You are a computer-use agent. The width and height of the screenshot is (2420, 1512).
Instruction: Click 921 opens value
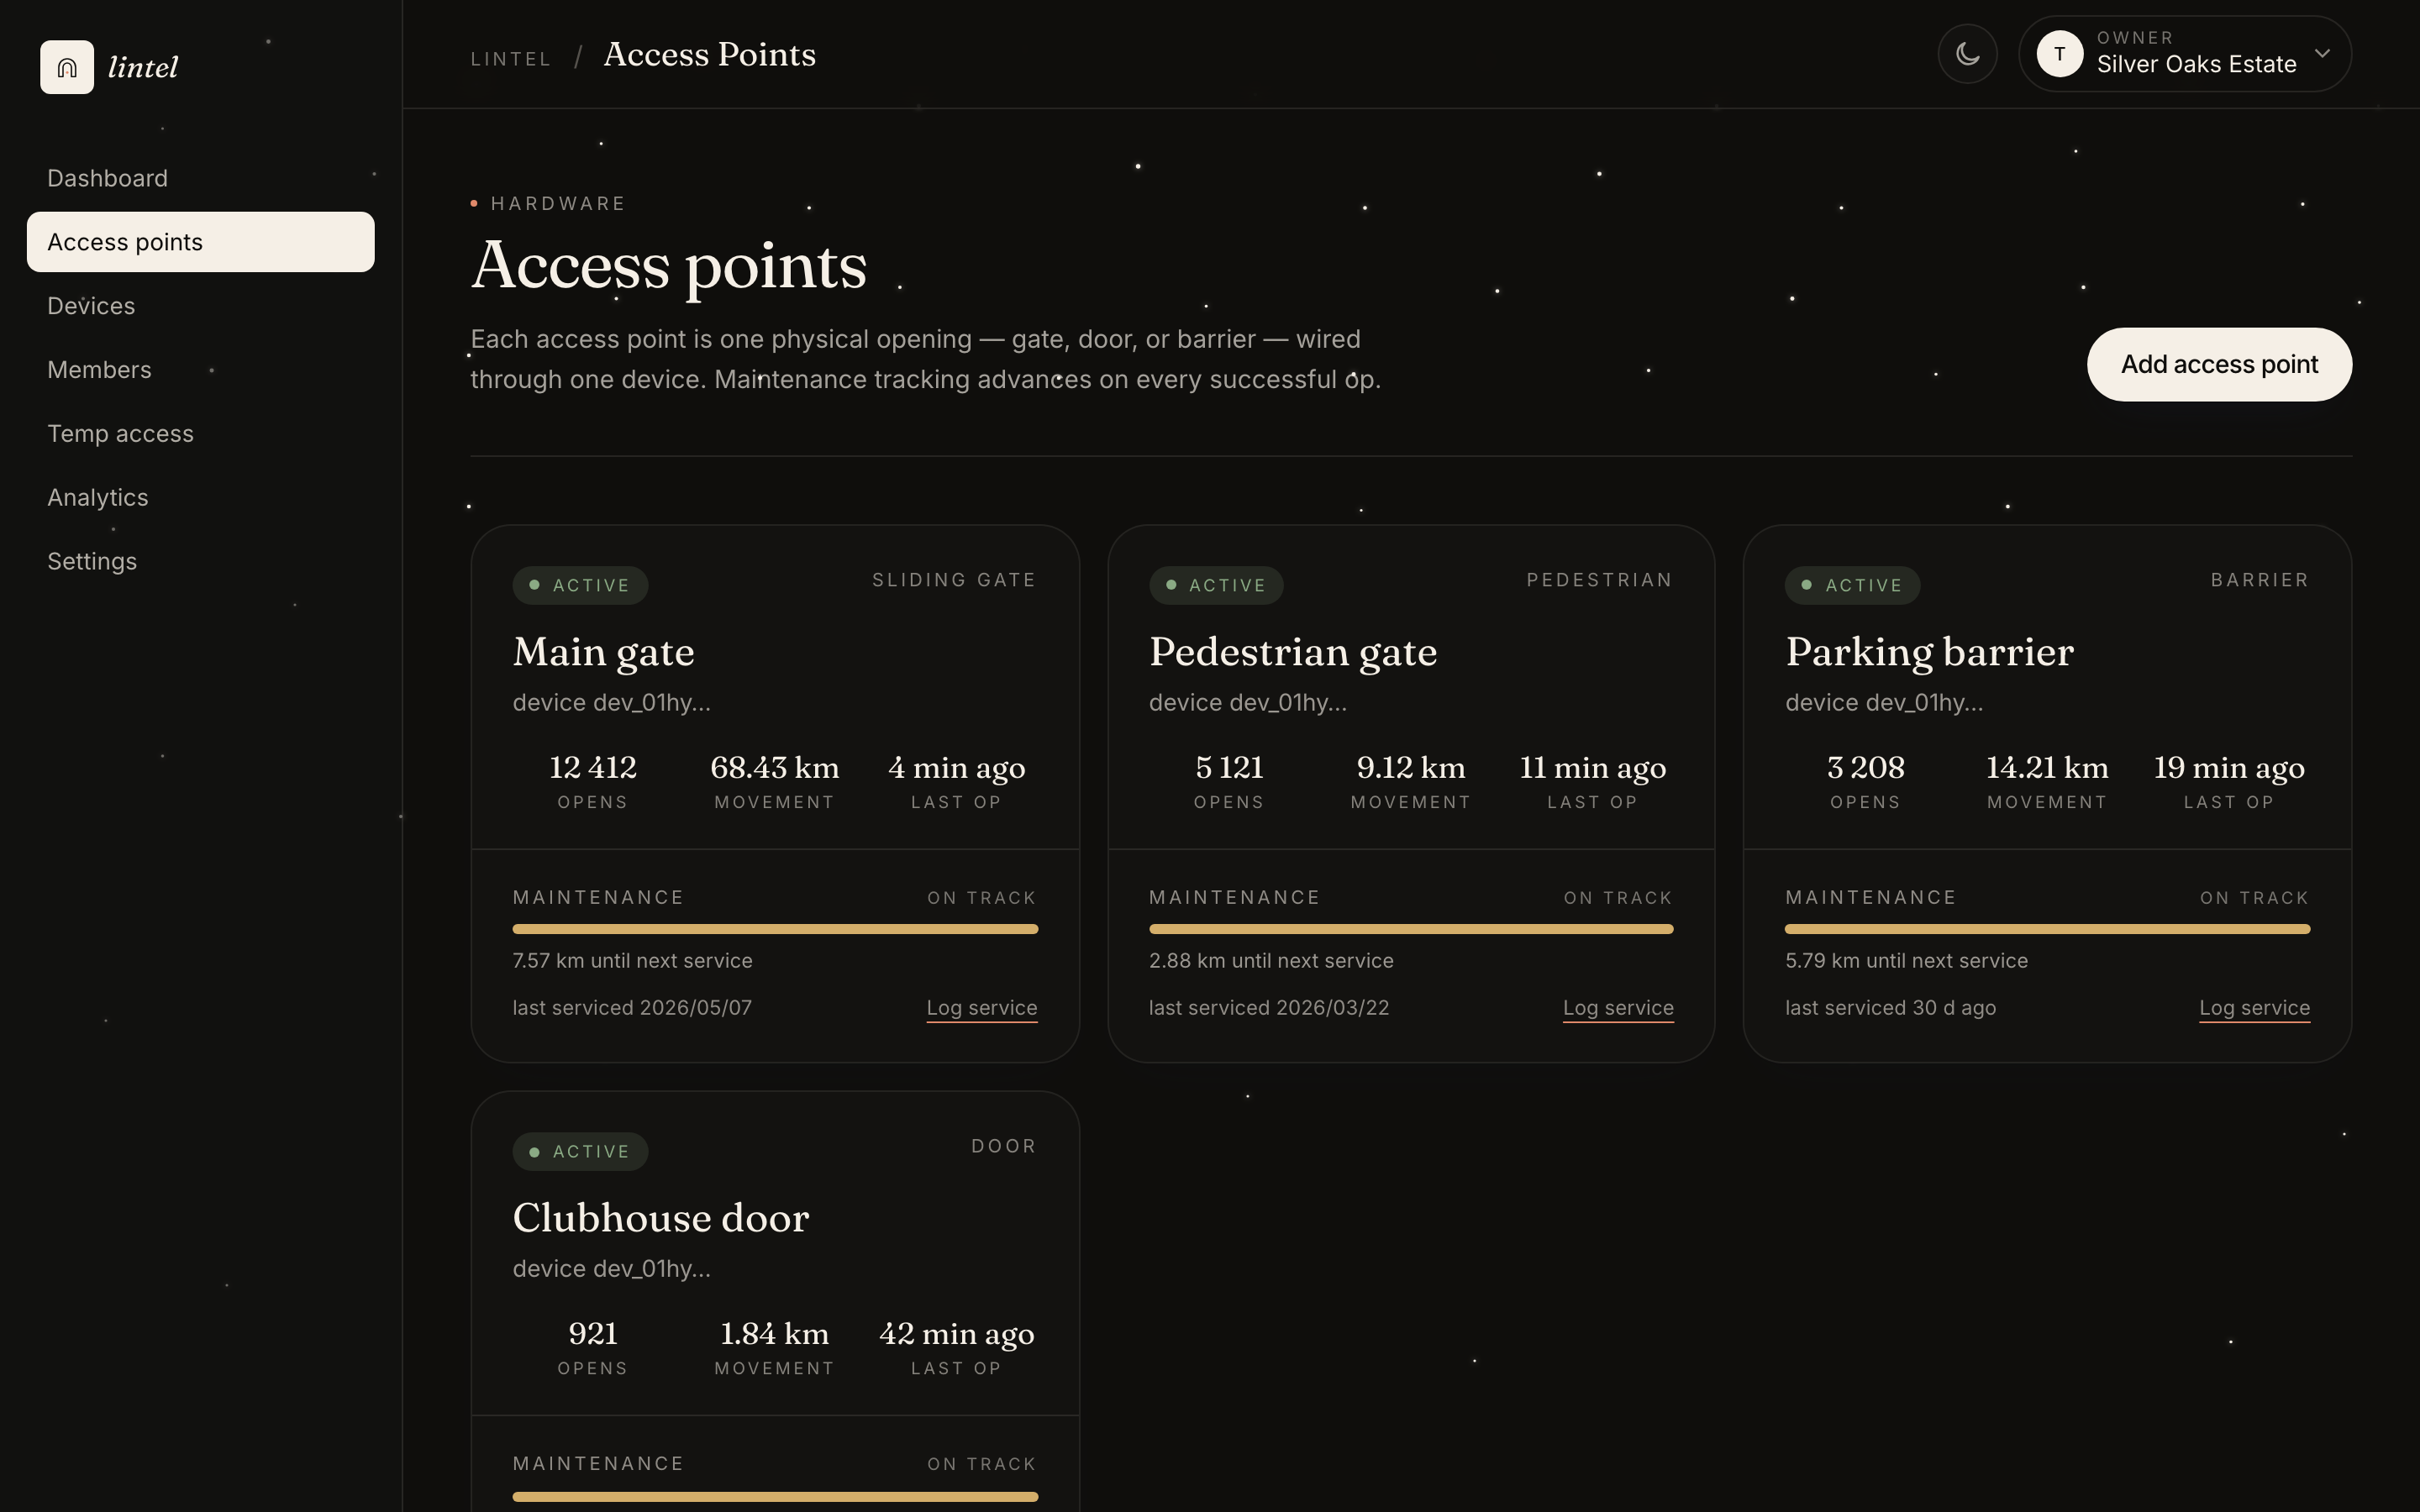(x=593, y=1333)
